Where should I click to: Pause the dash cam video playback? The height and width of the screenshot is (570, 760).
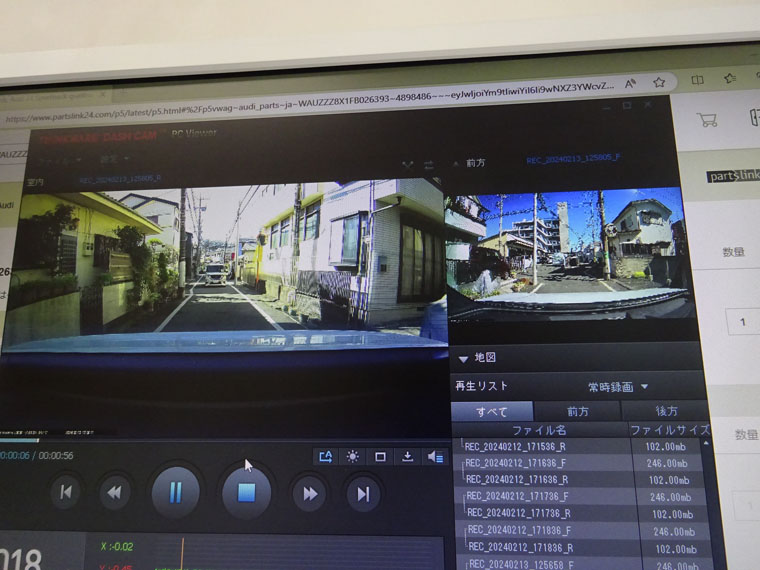(175, 492)
